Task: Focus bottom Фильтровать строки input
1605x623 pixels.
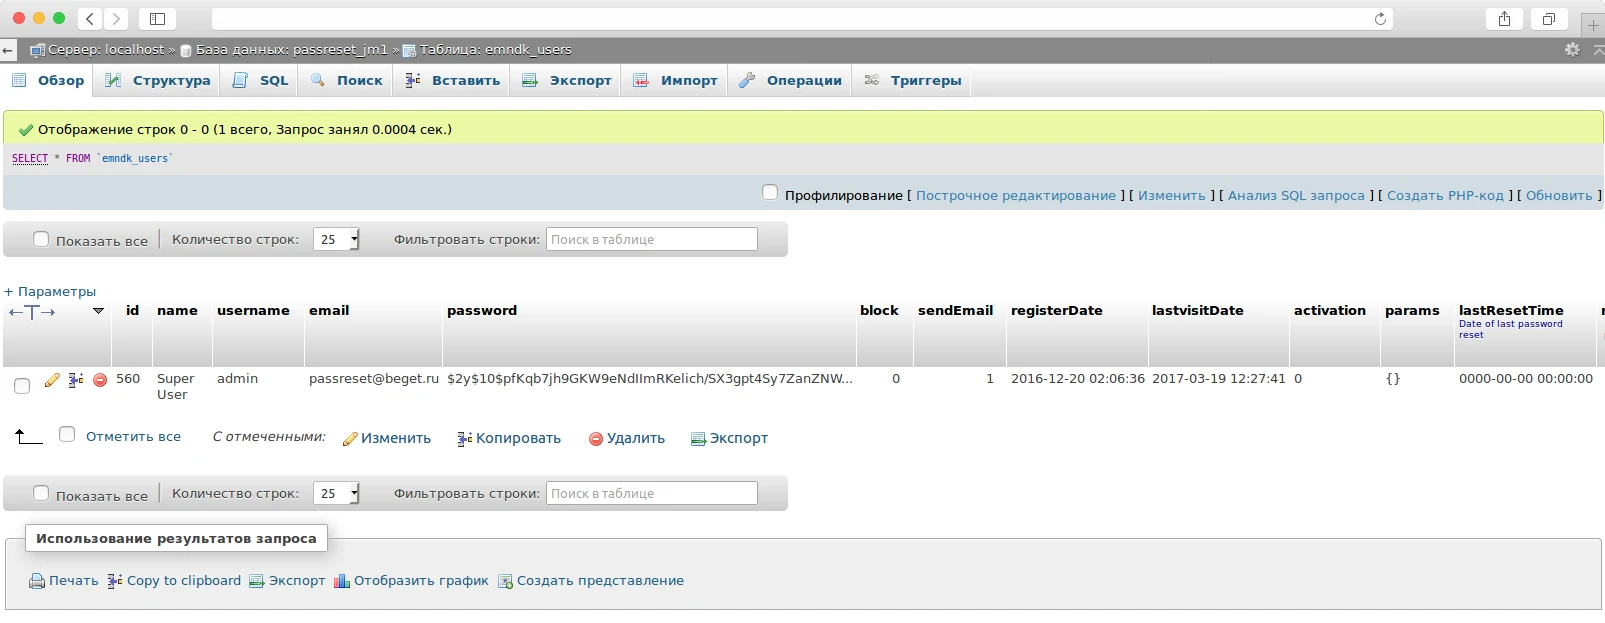Action: pyautogui.click(x=652, y=493)
